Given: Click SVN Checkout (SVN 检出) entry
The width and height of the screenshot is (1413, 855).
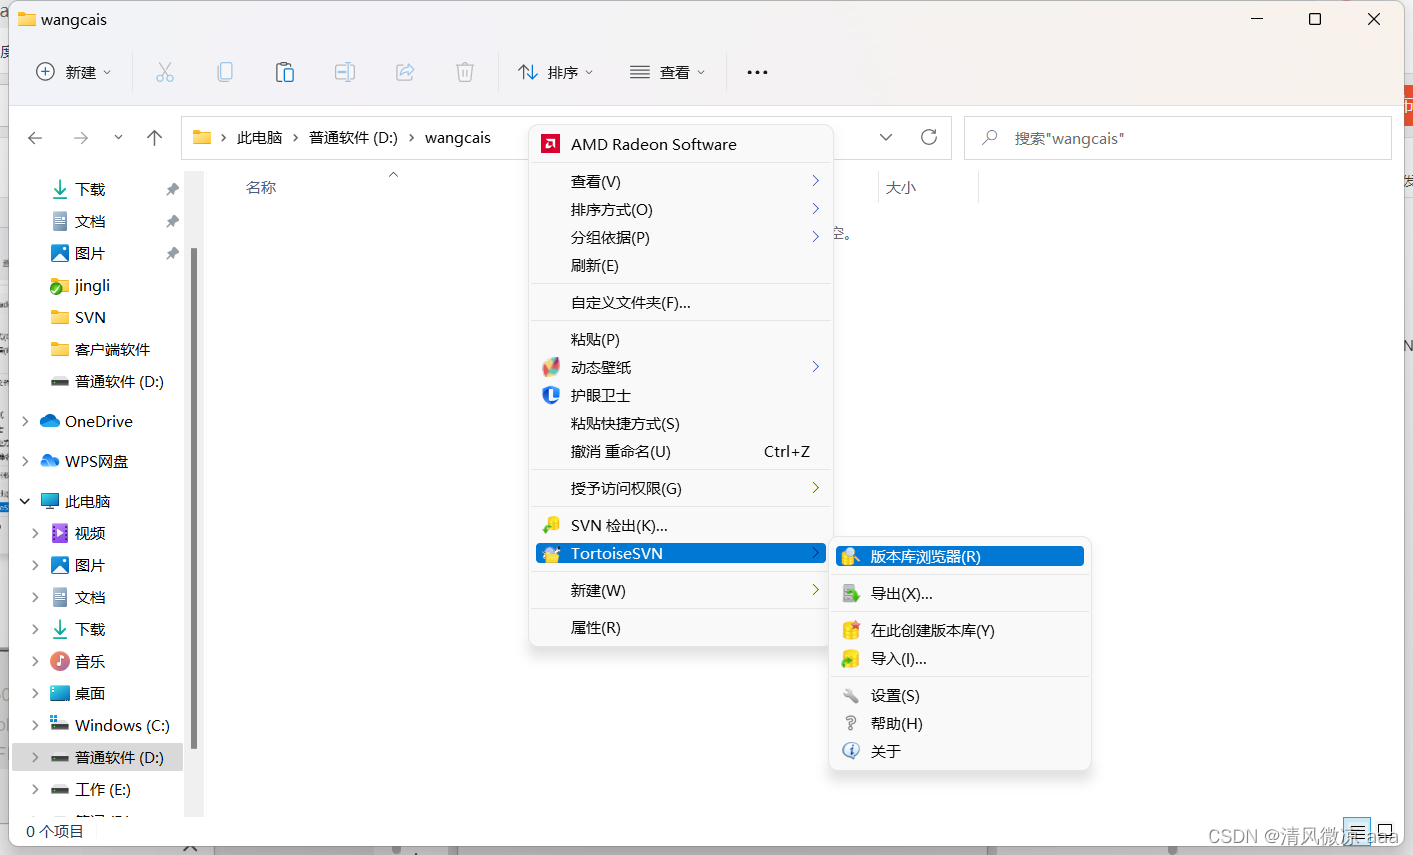Looking at the screenshot, I should pos(681,525).
